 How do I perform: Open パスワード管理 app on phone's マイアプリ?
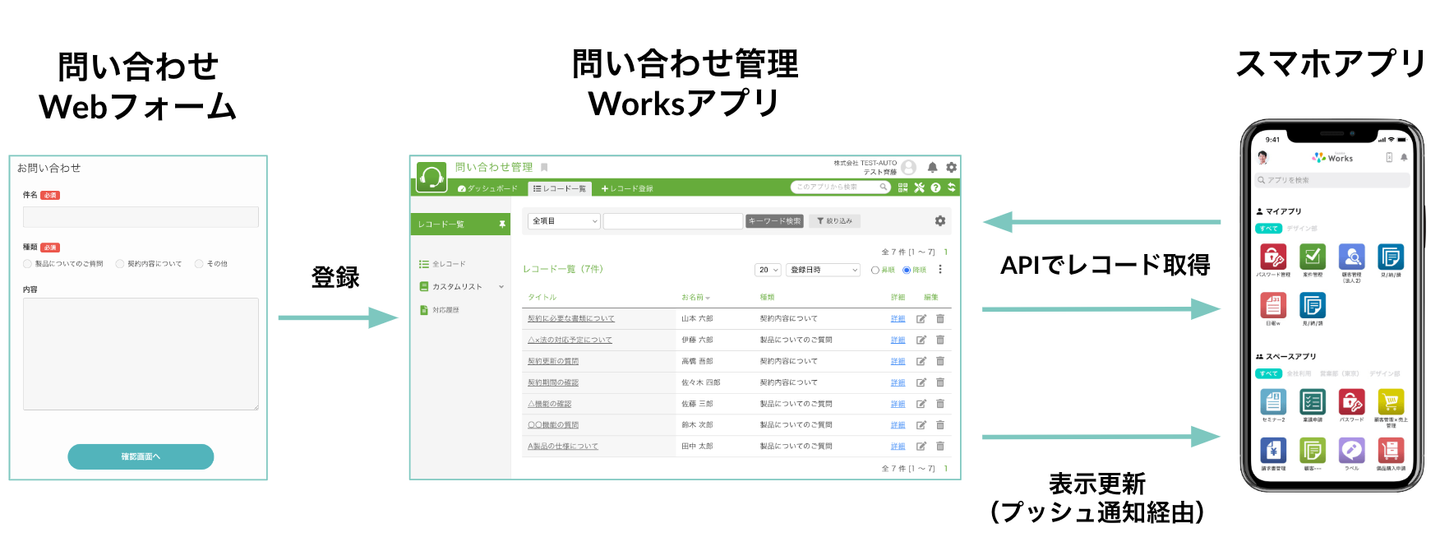[1274, 255]
